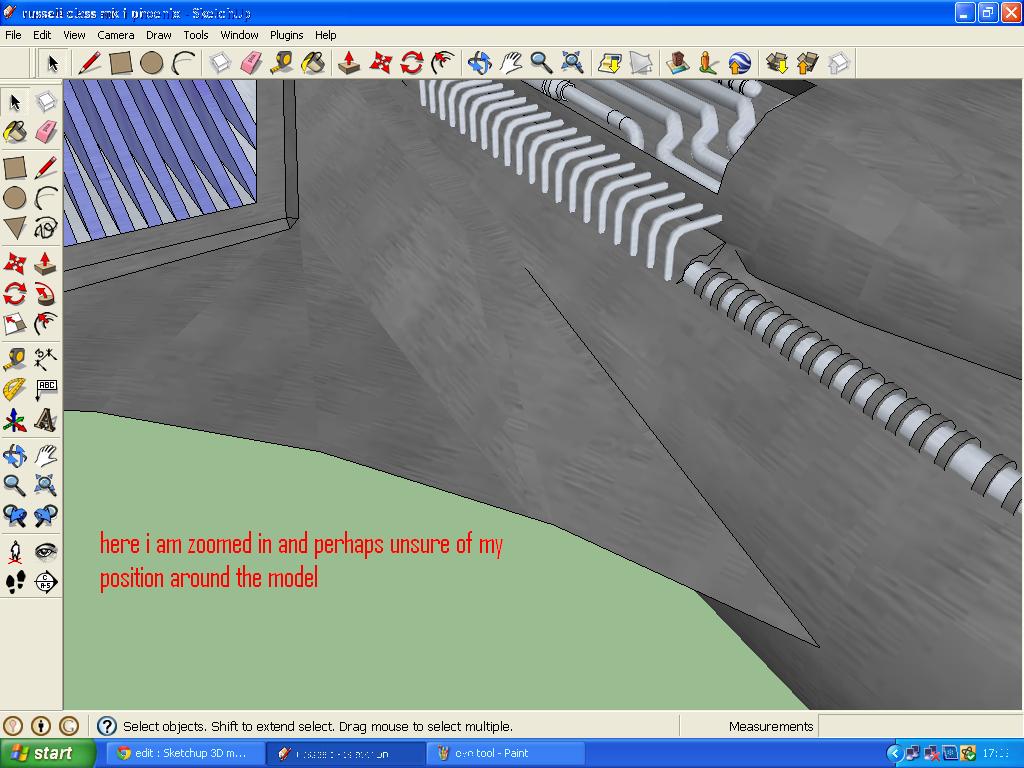Screen dimensions: 1024x768
Task: Open the Tools menu
Action: point(195,35)
